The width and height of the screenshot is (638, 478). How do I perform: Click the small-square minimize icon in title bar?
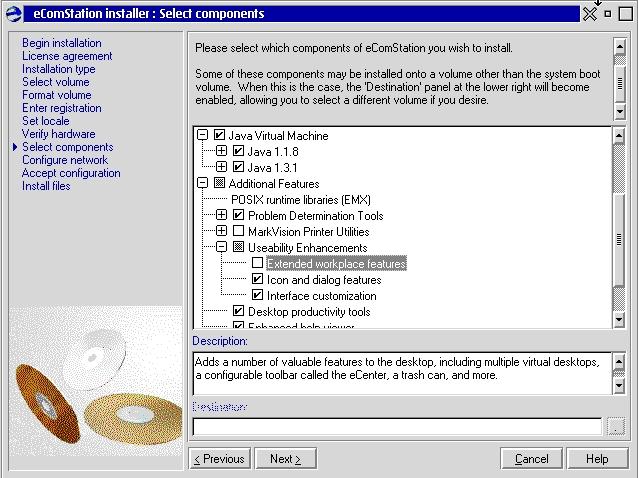coord(608,14)
